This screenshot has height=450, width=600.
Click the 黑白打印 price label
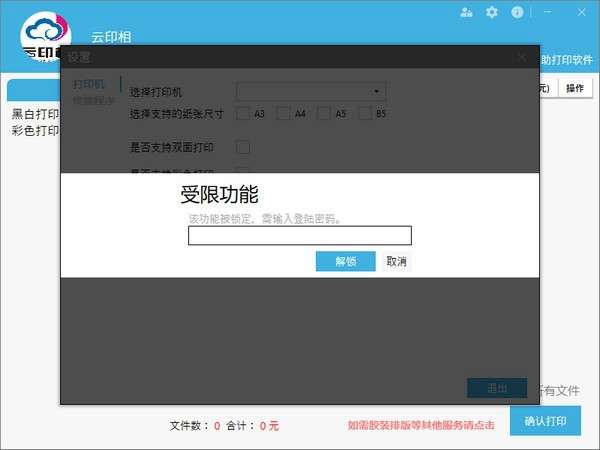point(35,114)
